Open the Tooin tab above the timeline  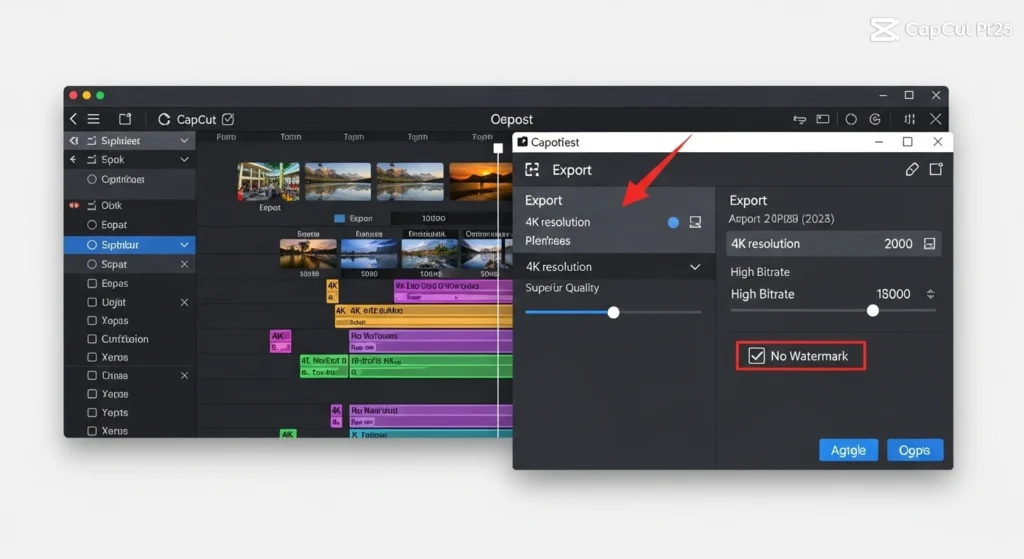(291, 136)
